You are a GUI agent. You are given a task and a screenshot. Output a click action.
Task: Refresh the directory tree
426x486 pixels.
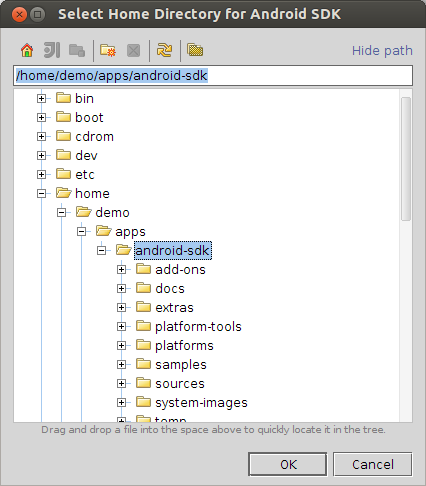[165, 51]
